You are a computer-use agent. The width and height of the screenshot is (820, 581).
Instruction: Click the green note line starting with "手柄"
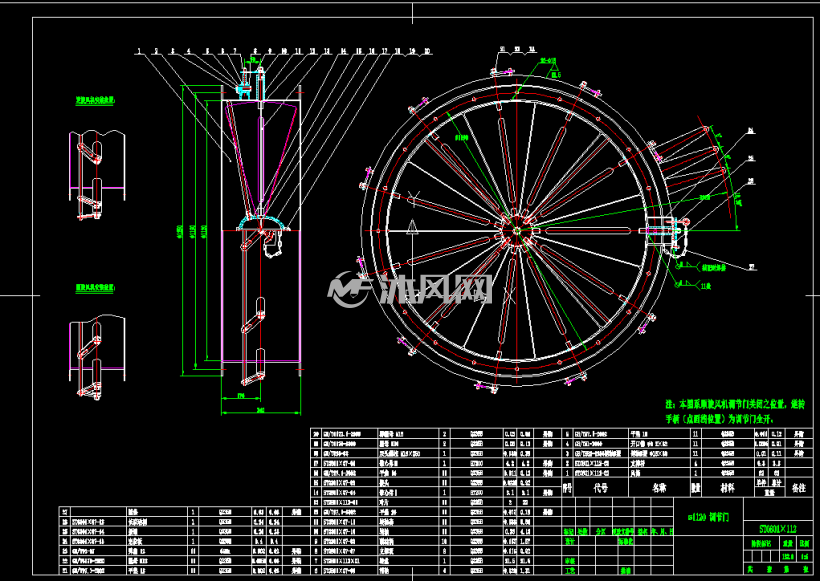click(x=719, y=419)
